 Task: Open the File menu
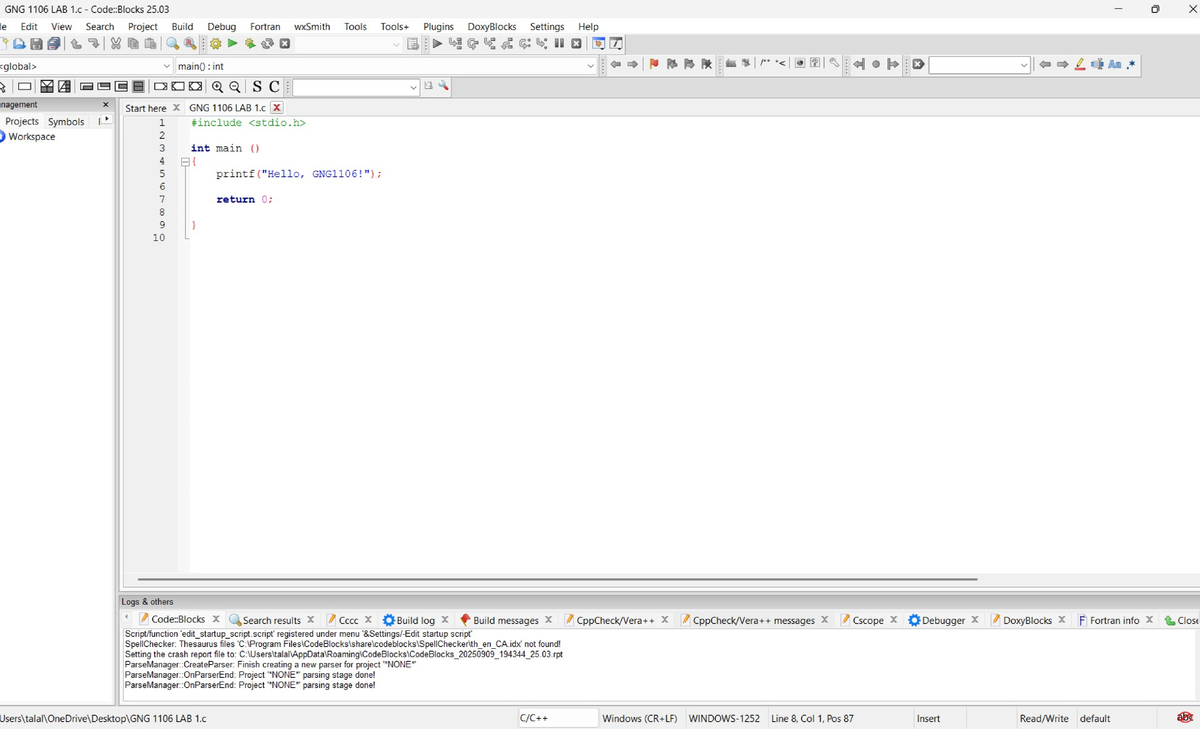point(4,26)
